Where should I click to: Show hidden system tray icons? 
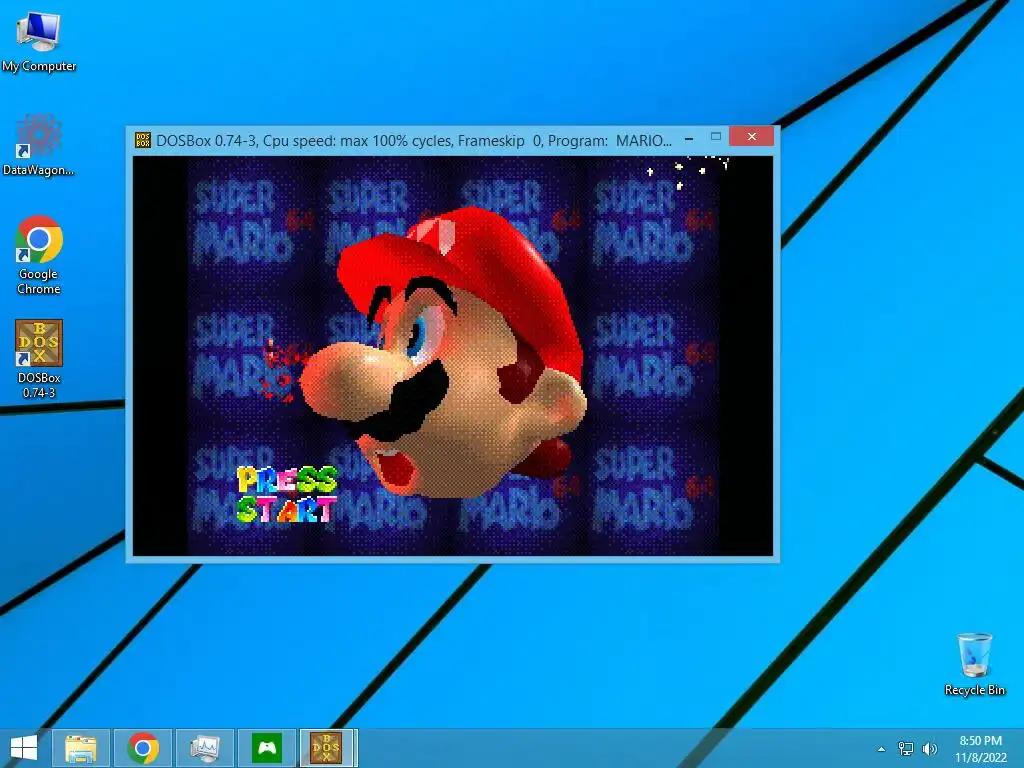[882, 749]
